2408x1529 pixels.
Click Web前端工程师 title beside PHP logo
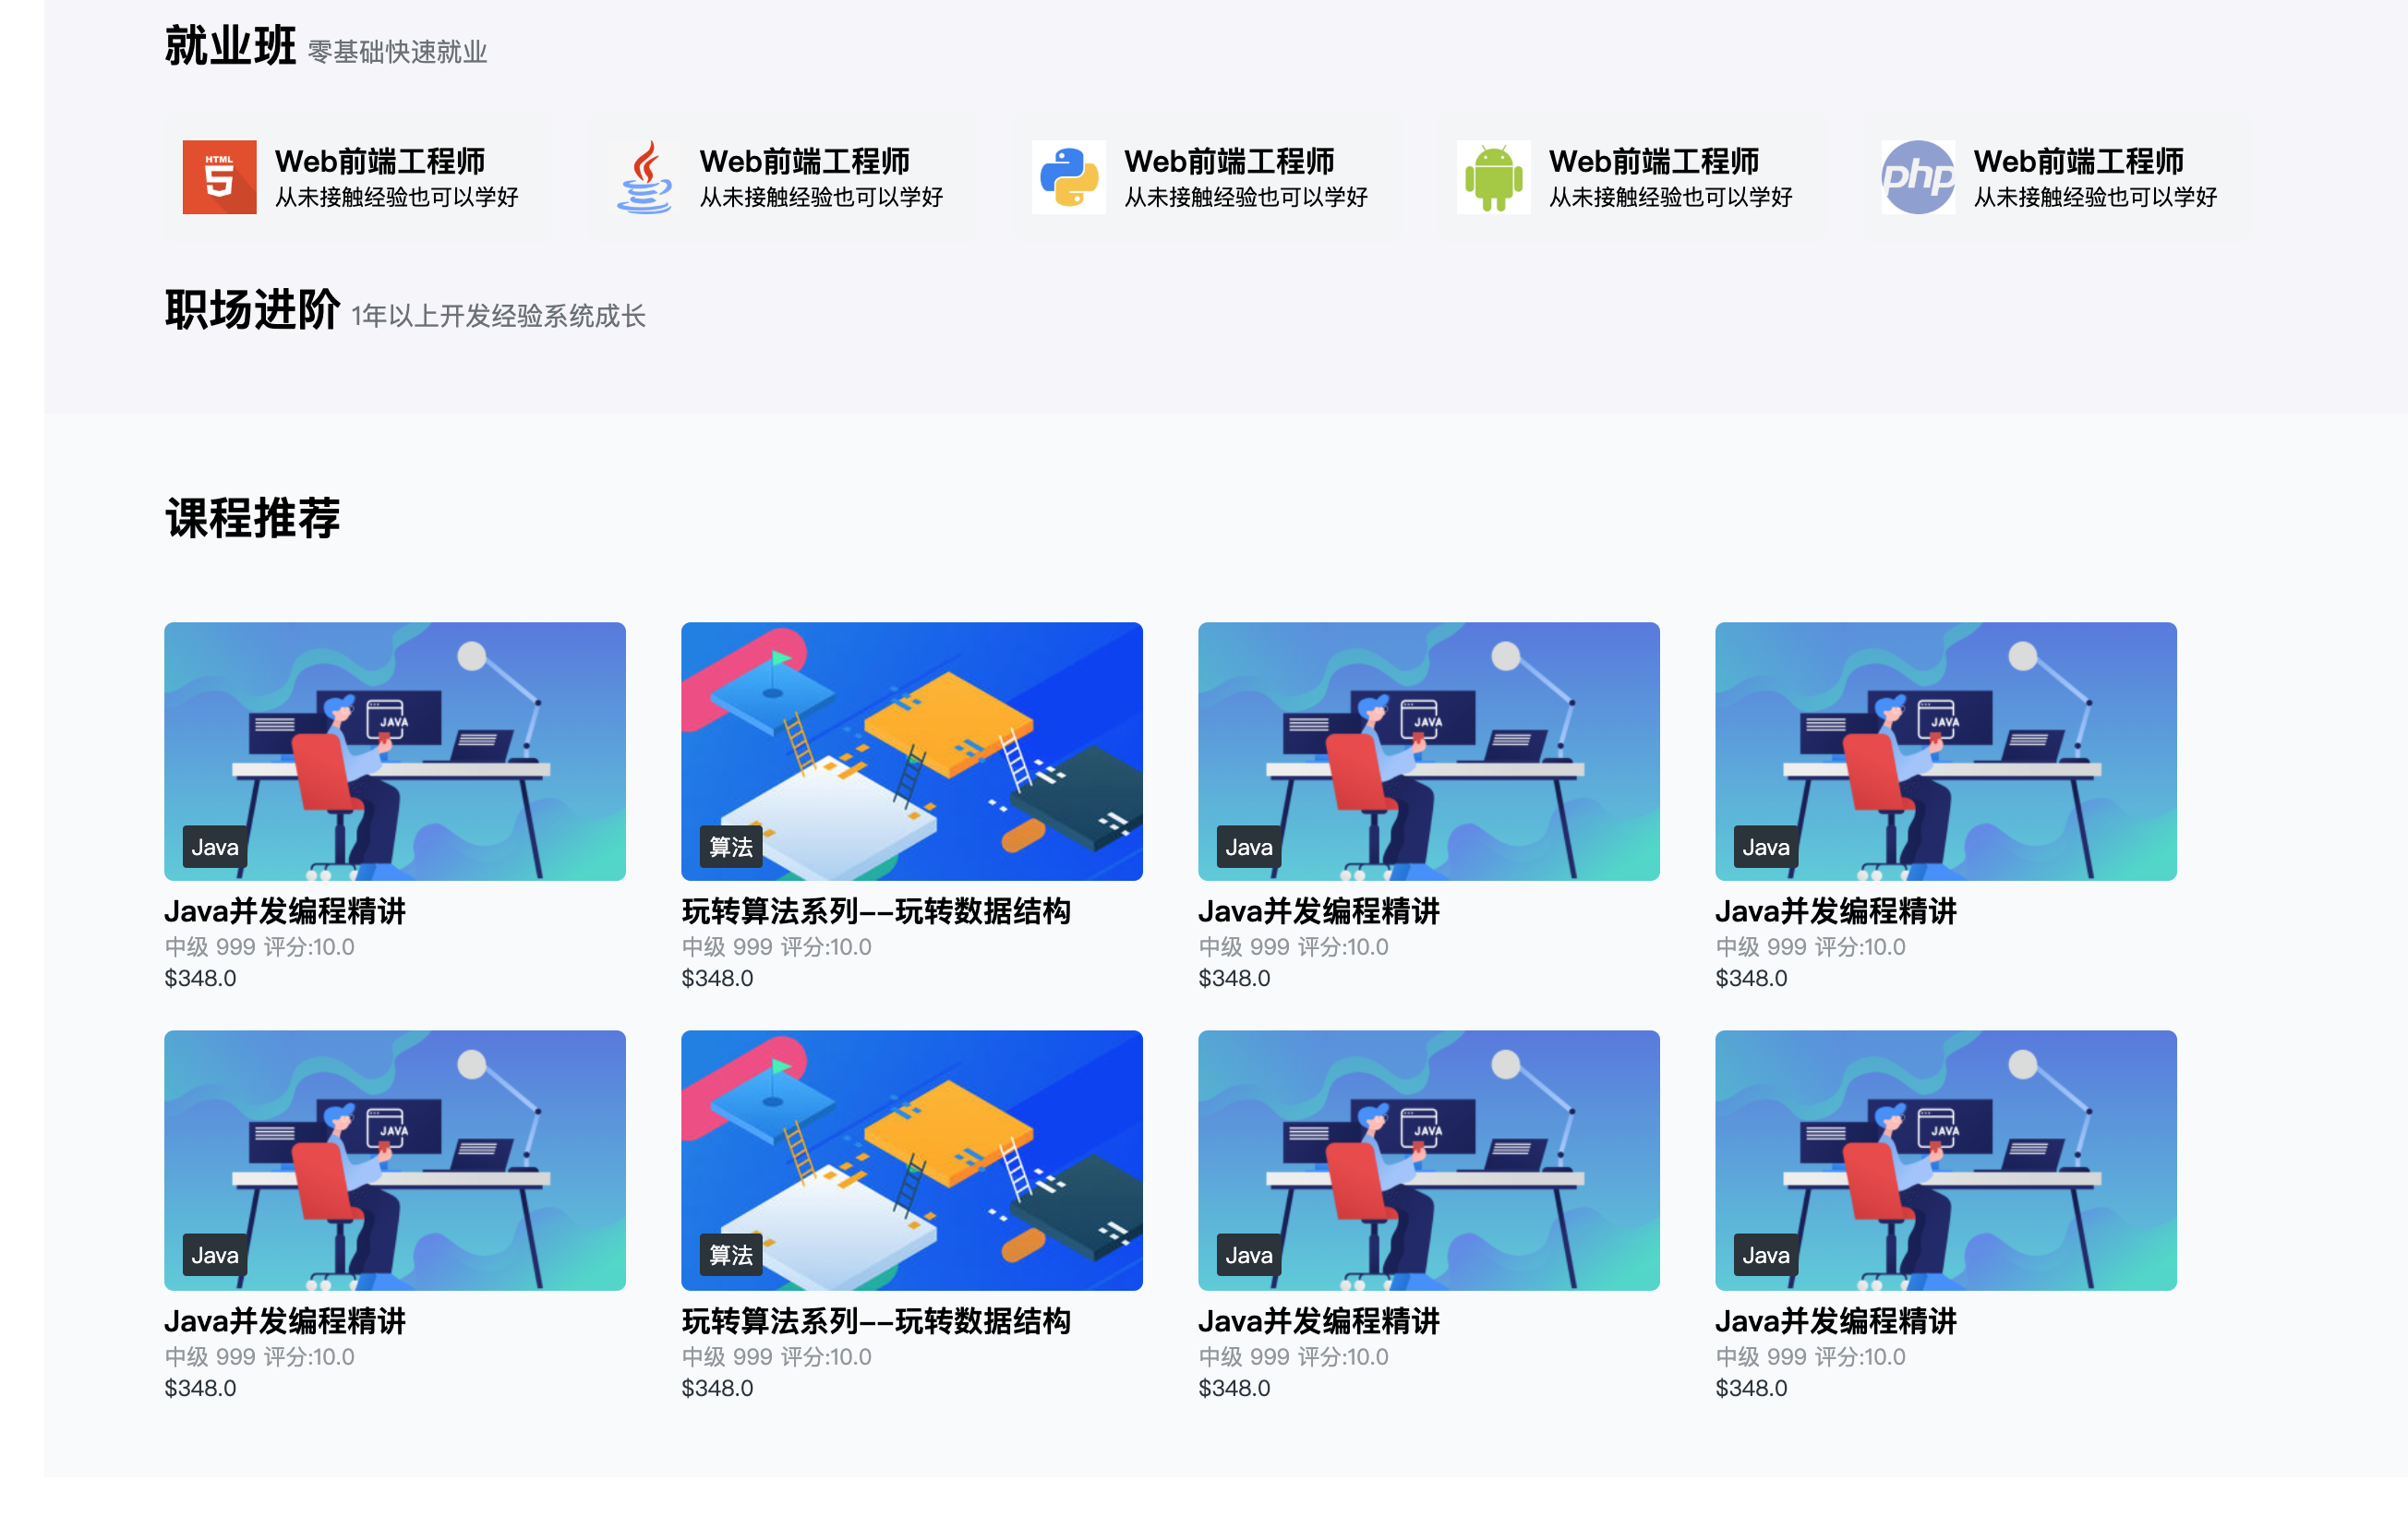point(2078,161)
